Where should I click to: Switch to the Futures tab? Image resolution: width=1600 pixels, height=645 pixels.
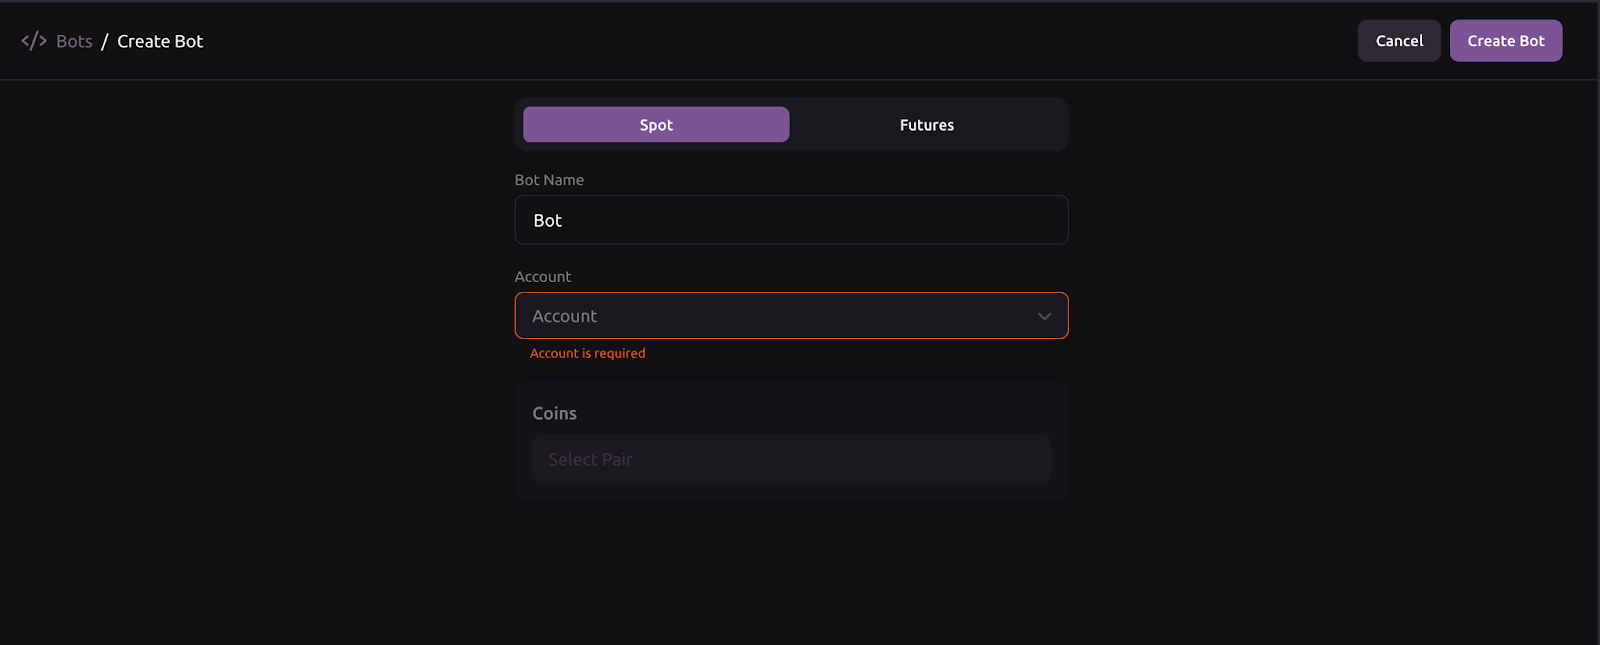pyautogui.click(x=927, y=125)
